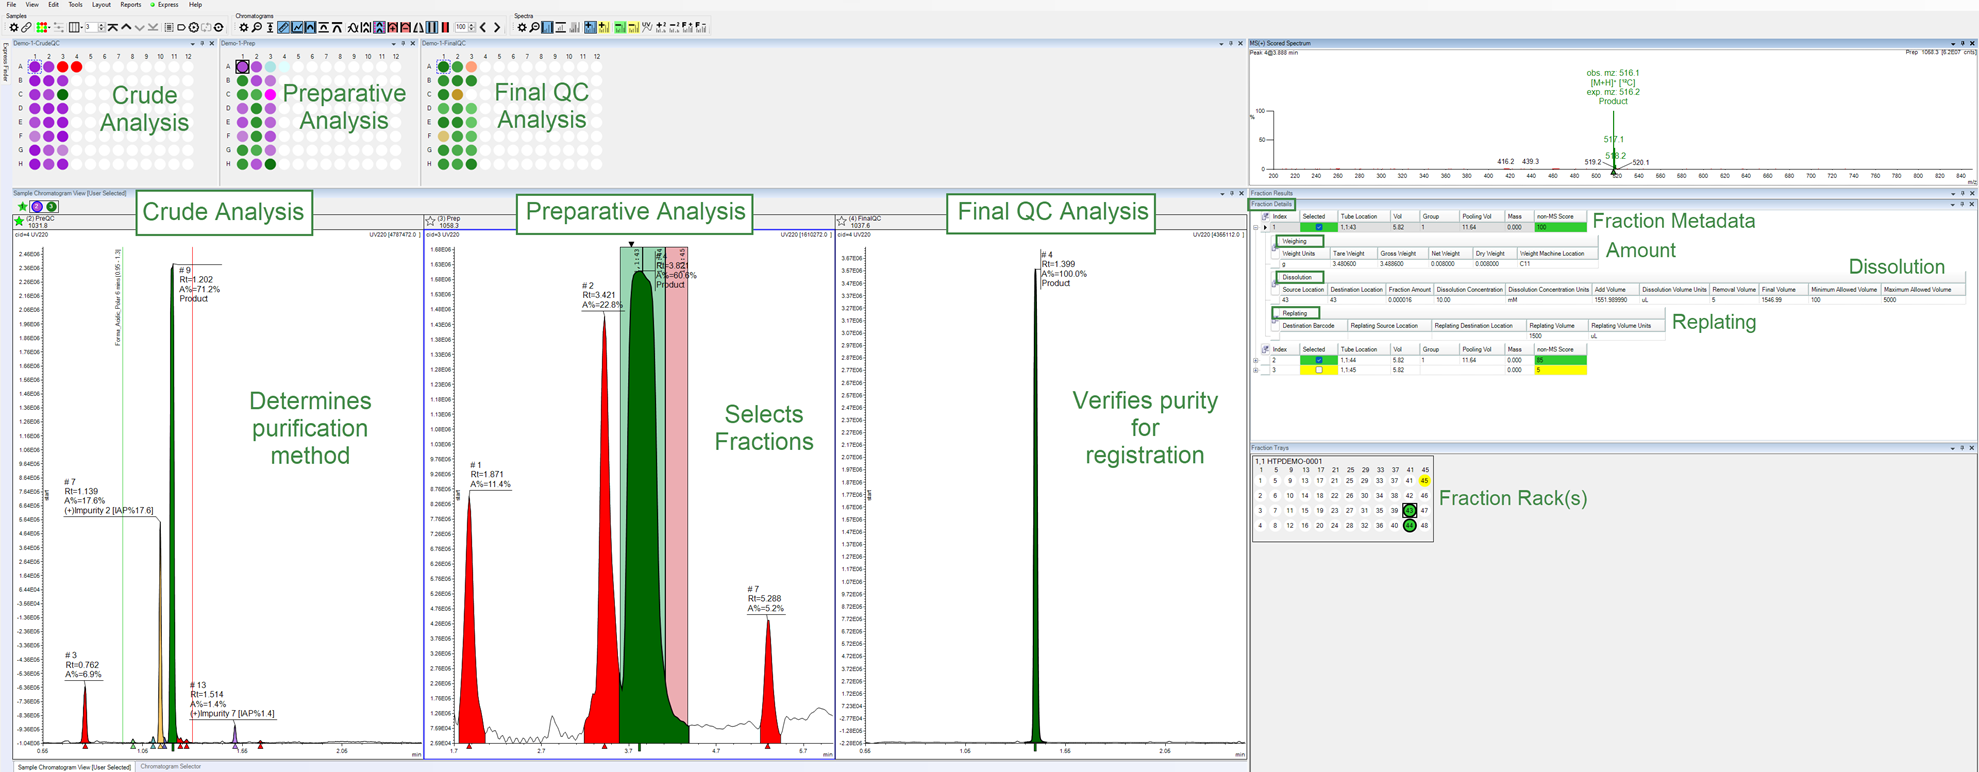This screenshot has width=1979, height=772.
Task: Open Demo-1-FinalQC panel dropdown arrow
Action: point(1221,43)
